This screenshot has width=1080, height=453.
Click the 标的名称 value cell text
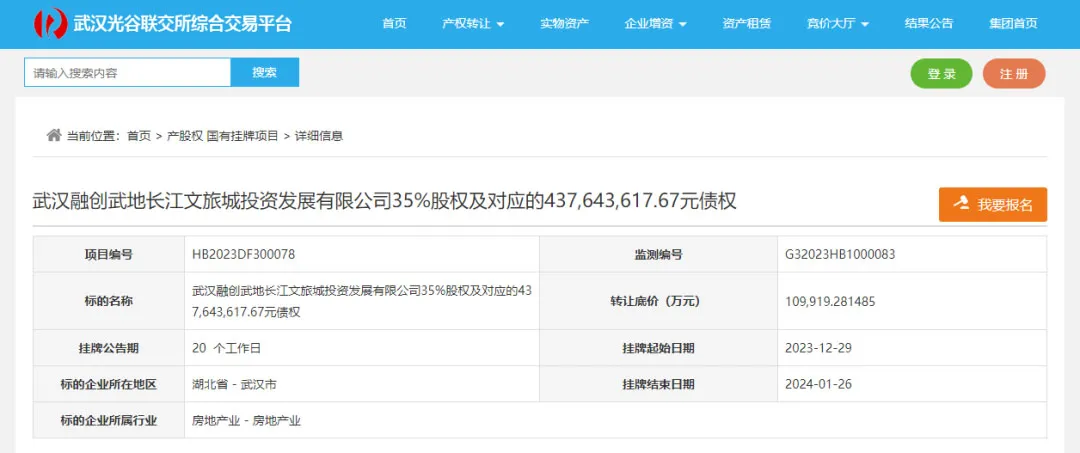pyautogui.click(x=362, y=301)
